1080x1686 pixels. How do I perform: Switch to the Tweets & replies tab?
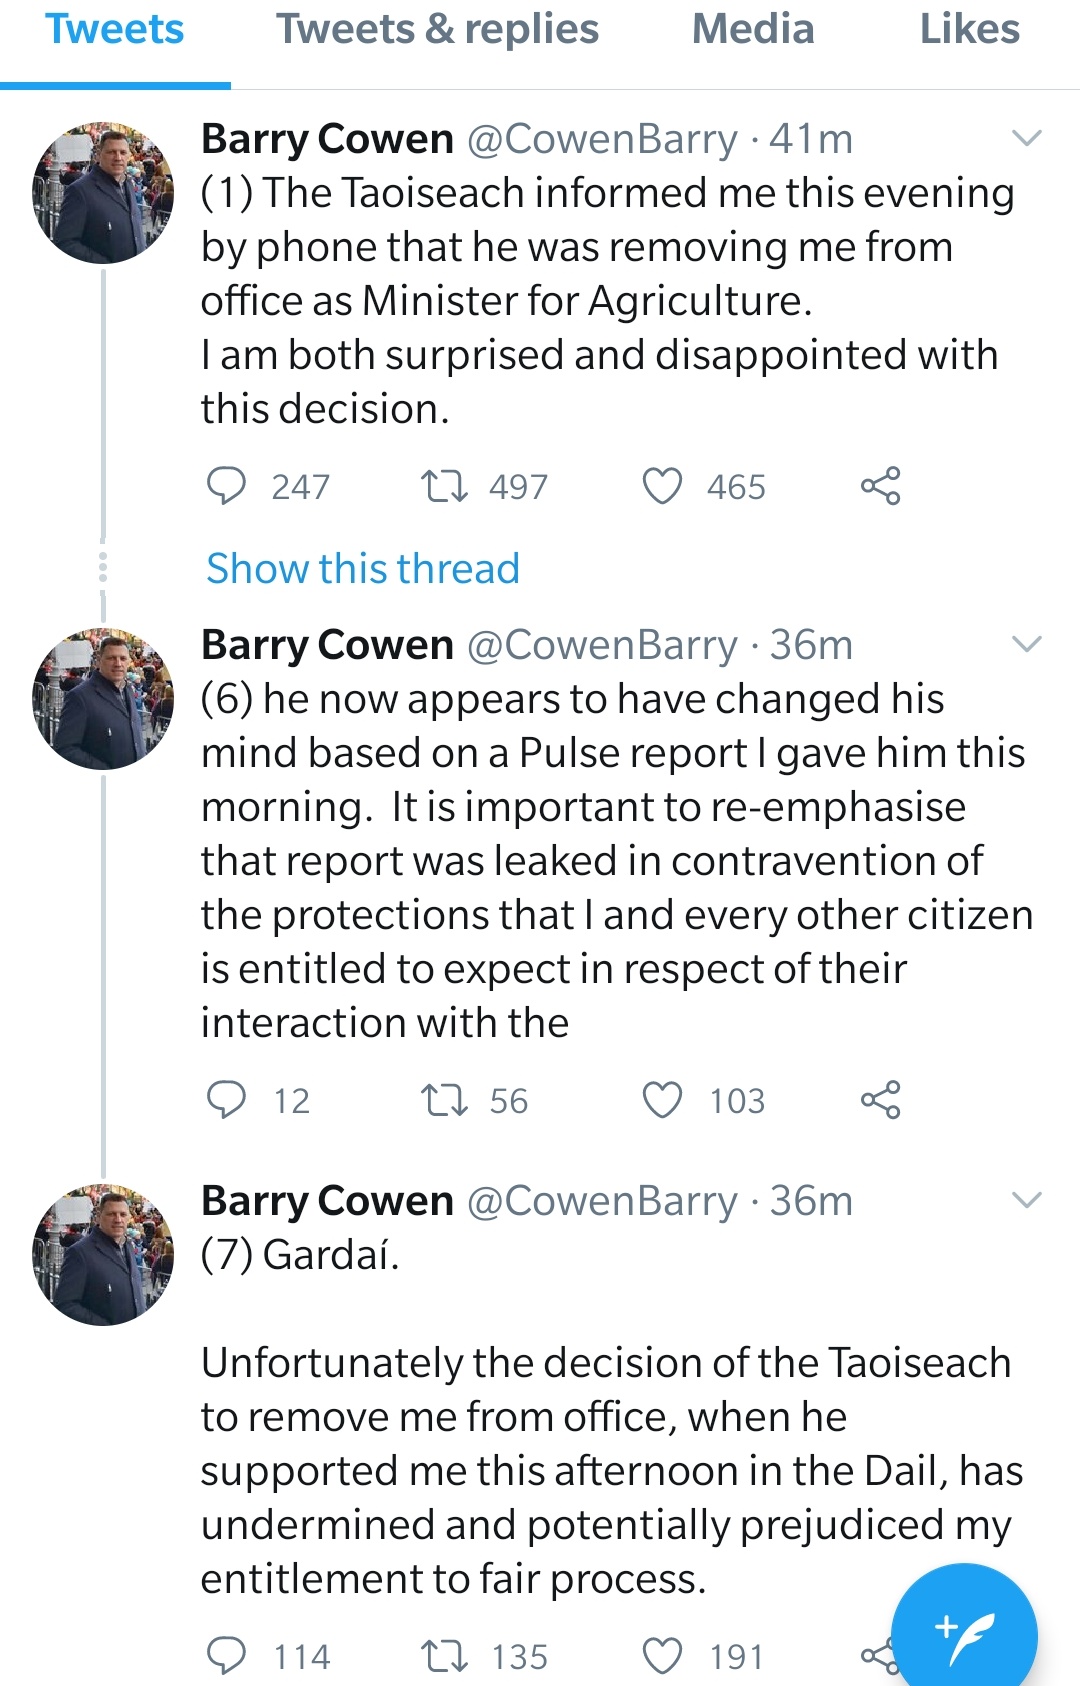coord(437,30)
